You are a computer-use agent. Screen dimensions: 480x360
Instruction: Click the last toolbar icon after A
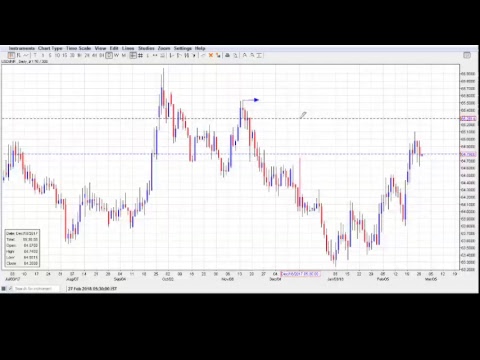pyautogui.click(x=259, y=55)
